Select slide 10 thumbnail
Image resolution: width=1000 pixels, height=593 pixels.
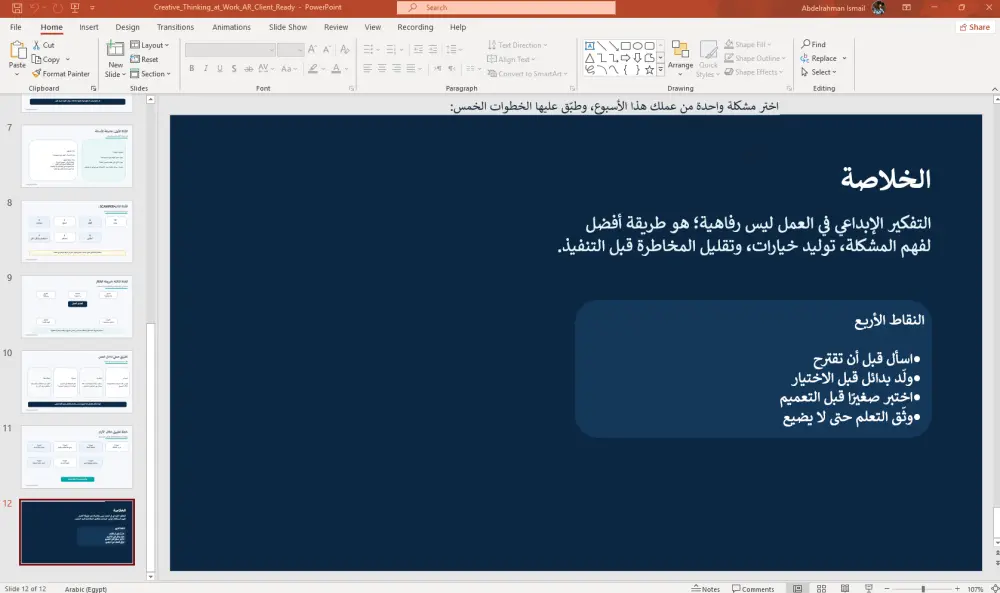point(77,381)
